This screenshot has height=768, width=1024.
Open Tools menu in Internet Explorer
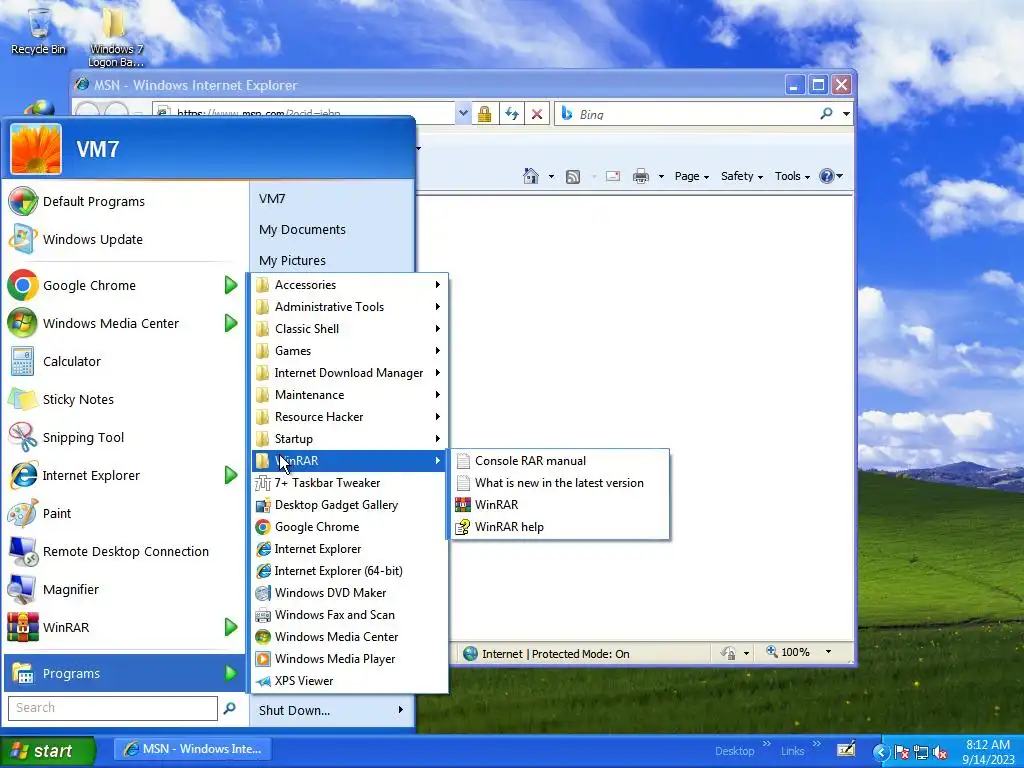(792, 176)
